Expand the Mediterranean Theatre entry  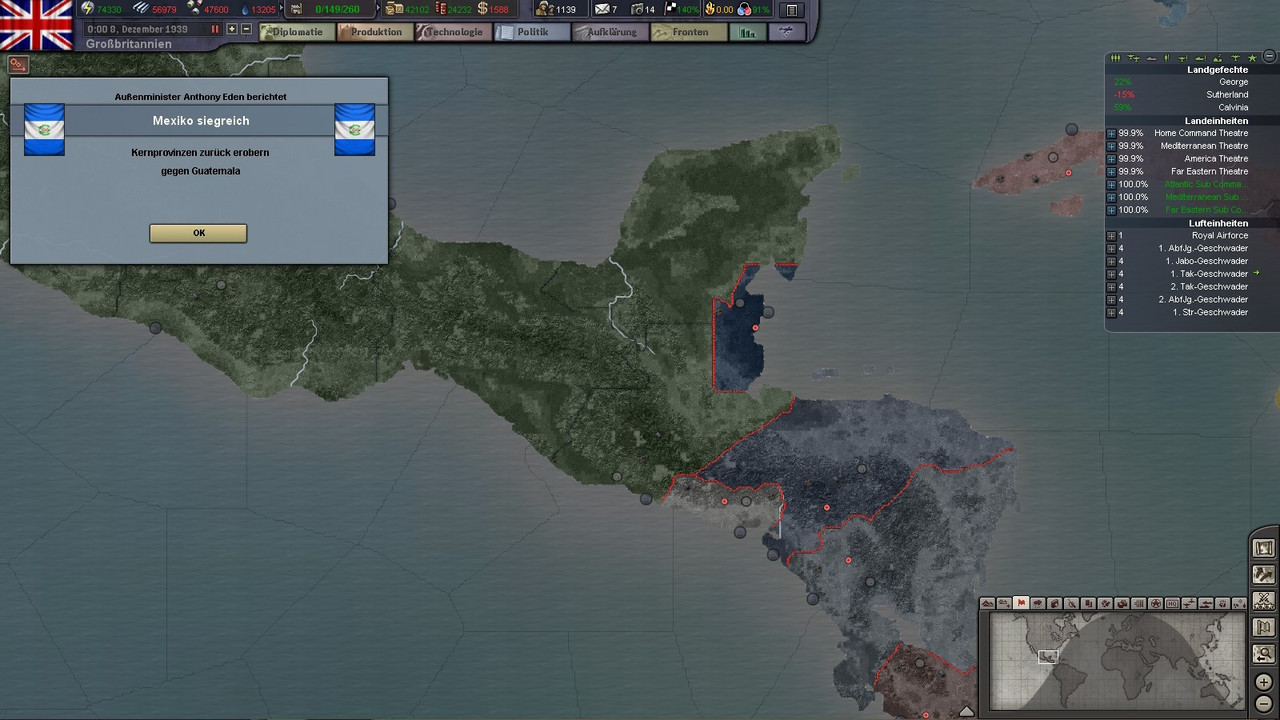(1111, 146)
